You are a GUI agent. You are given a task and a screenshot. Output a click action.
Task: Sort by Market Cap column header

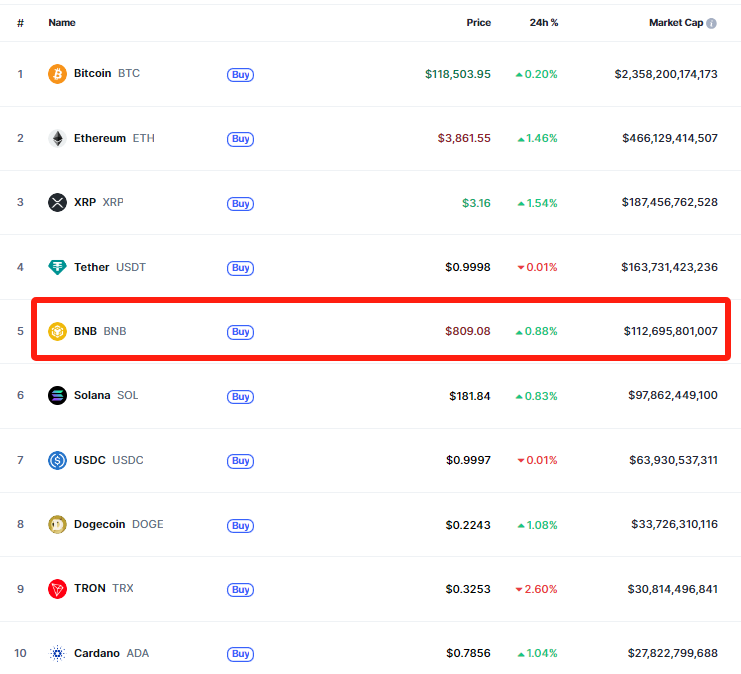click(676, 23)
